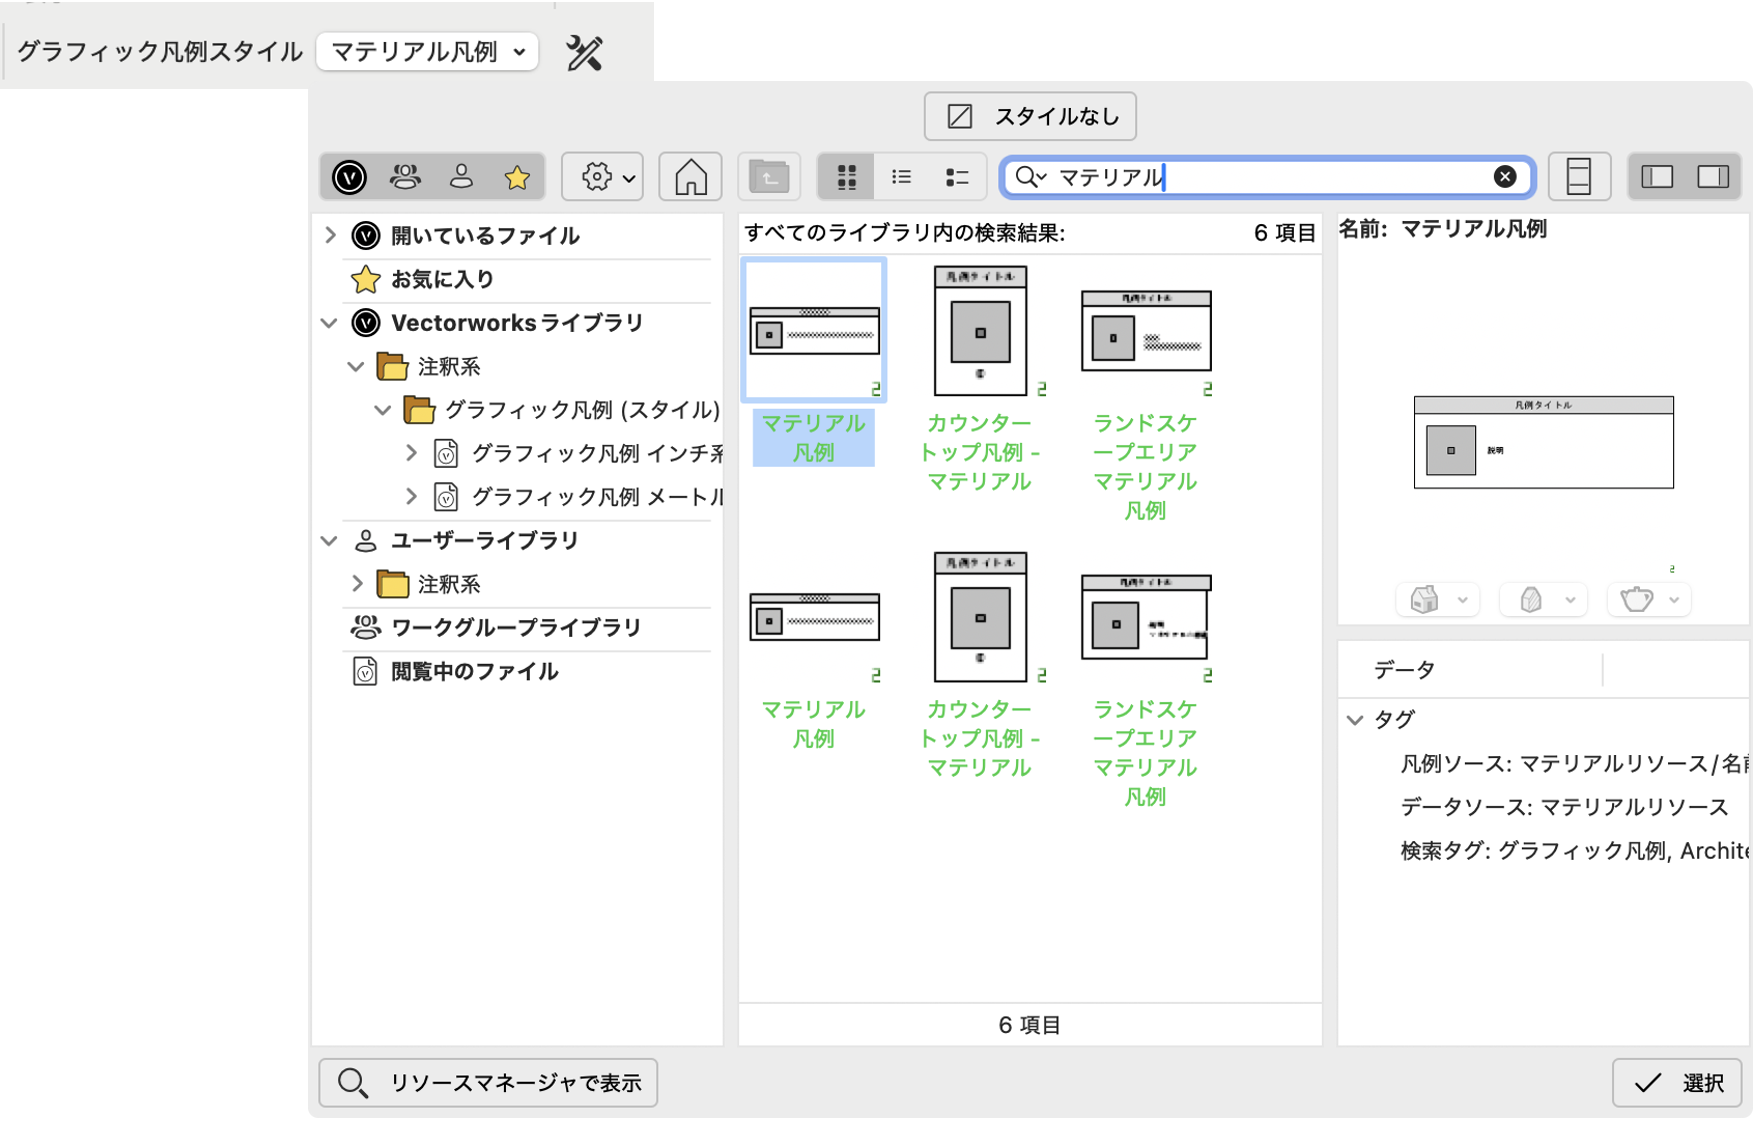Open the gear settings dropdown
1762x1128 pixels.
click(x=602, y=177)
